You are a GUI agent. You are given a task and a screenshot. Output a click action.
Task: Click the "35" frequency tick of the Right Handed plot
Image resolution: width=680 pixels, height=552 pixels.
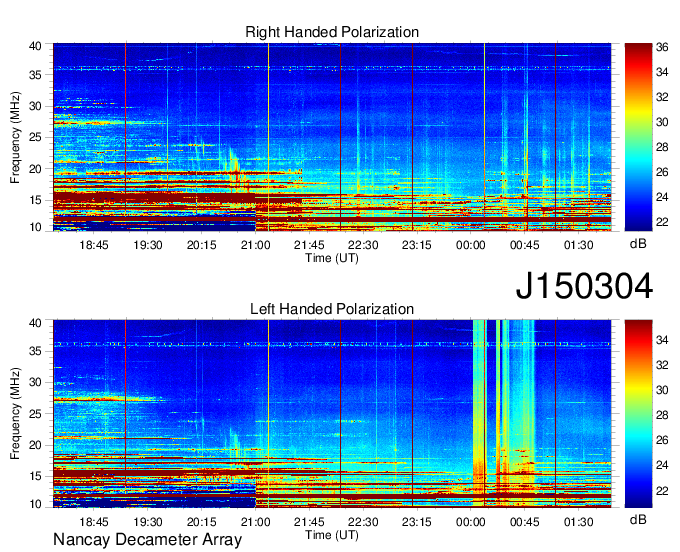click(35, 75)
